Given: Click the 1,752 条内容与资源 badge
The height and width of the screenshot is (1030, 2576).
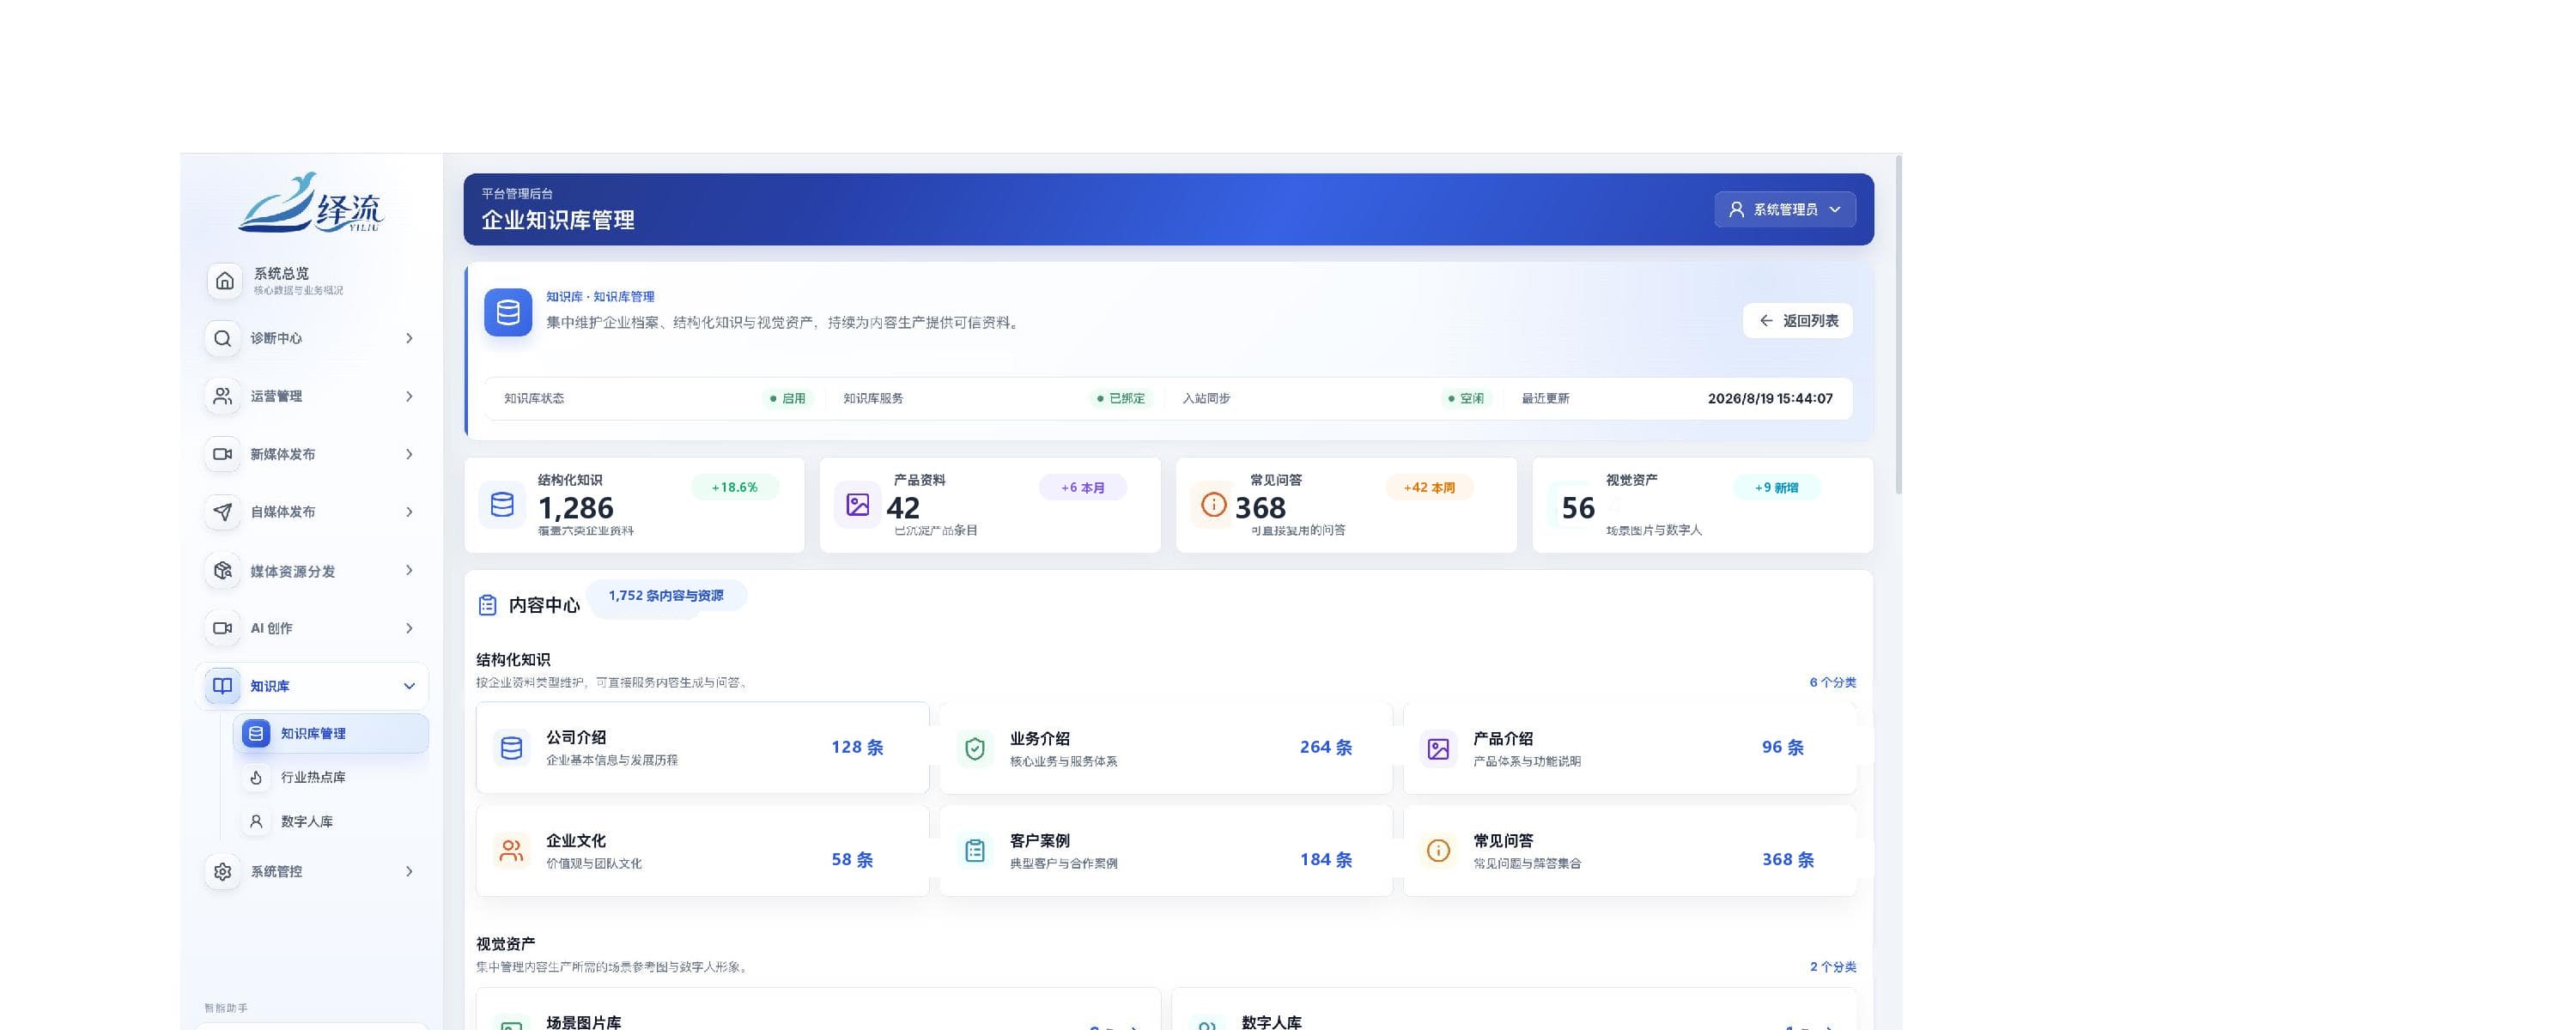Looking at the screenshot, I should coord(666,596).
